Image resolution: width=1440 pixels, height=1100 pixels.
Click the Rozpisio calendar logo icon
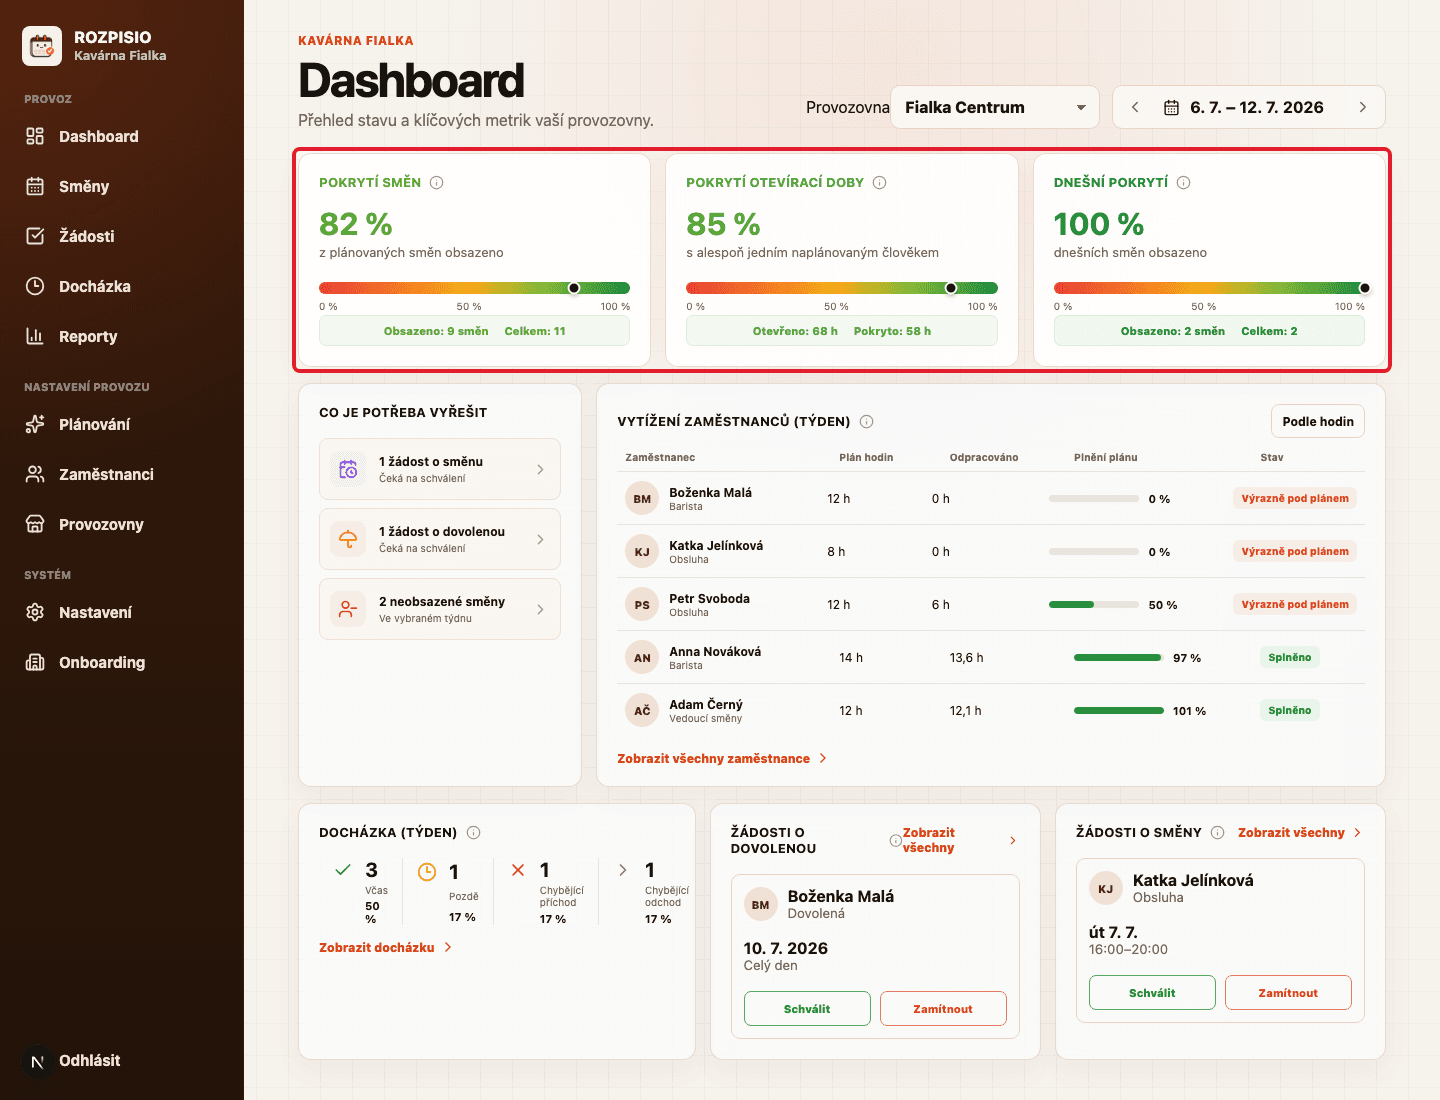pos(42,46)
